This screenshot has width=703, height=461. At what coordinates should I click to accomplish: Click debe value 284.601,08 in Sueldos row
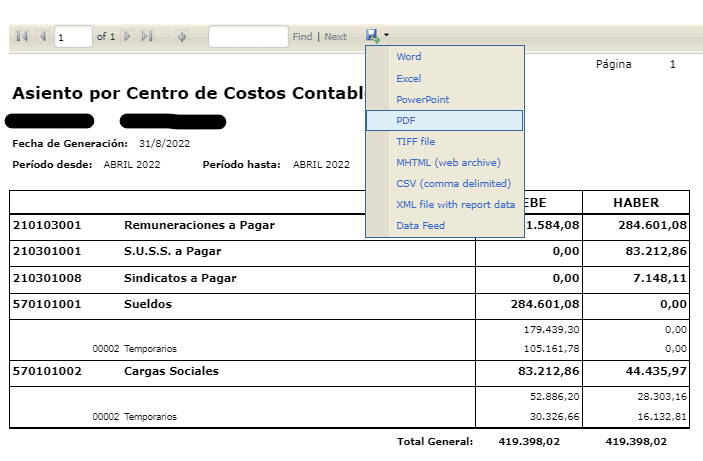pyautogui.click(x=545, y=304)
